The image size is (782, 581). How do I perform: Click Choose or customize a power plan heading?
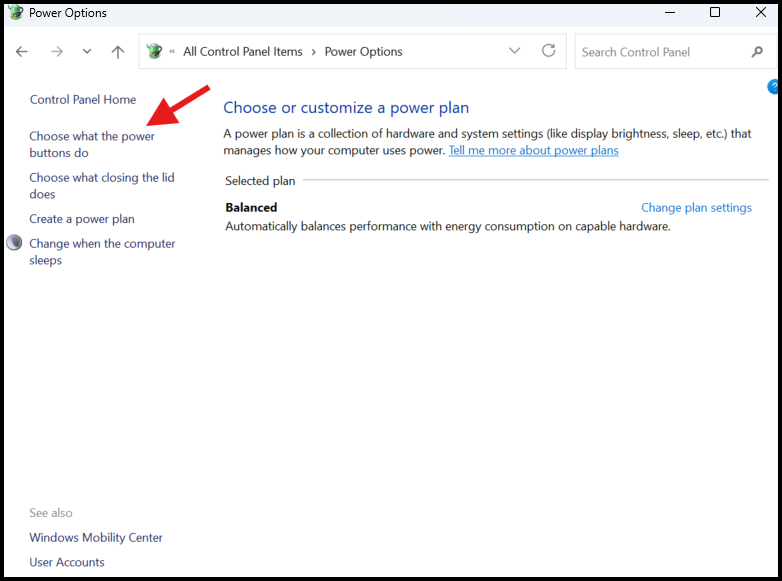click(346, 108)
